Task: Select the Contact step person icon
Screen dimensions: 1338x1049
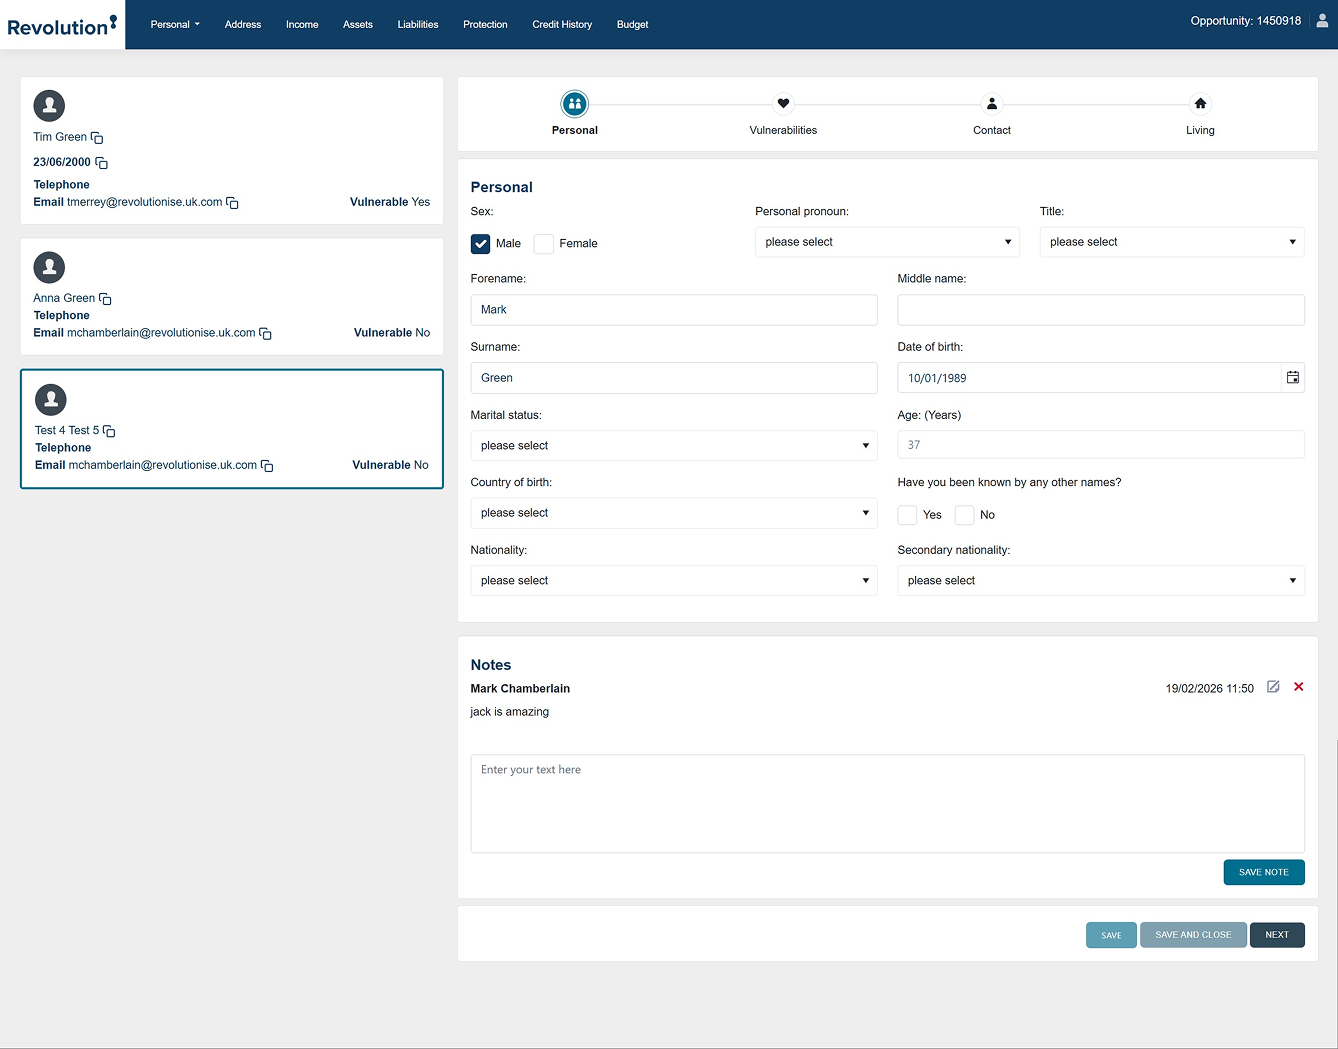Action: click(991, 103)
